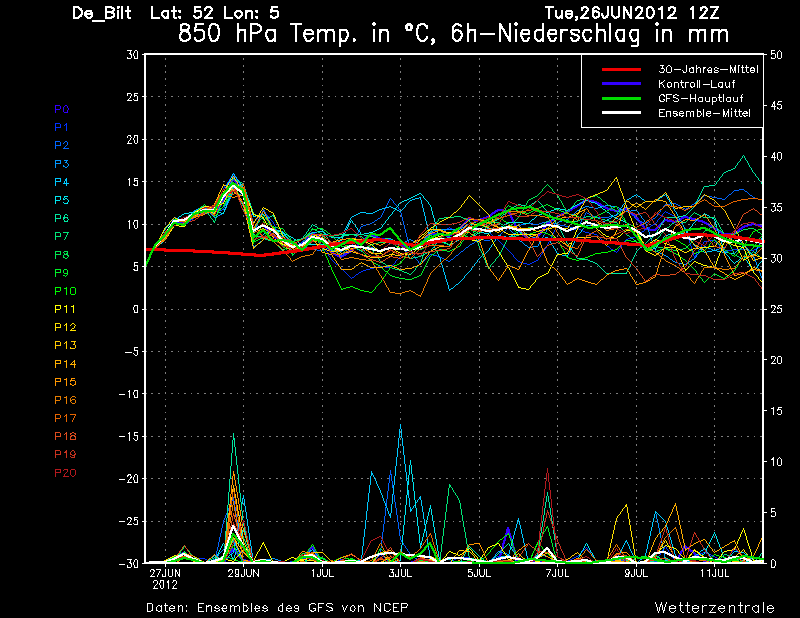Click the 25 value on right precipitation axis
Image resolution: width=800 pixels, height=618 pixels.
pos(776,309)
